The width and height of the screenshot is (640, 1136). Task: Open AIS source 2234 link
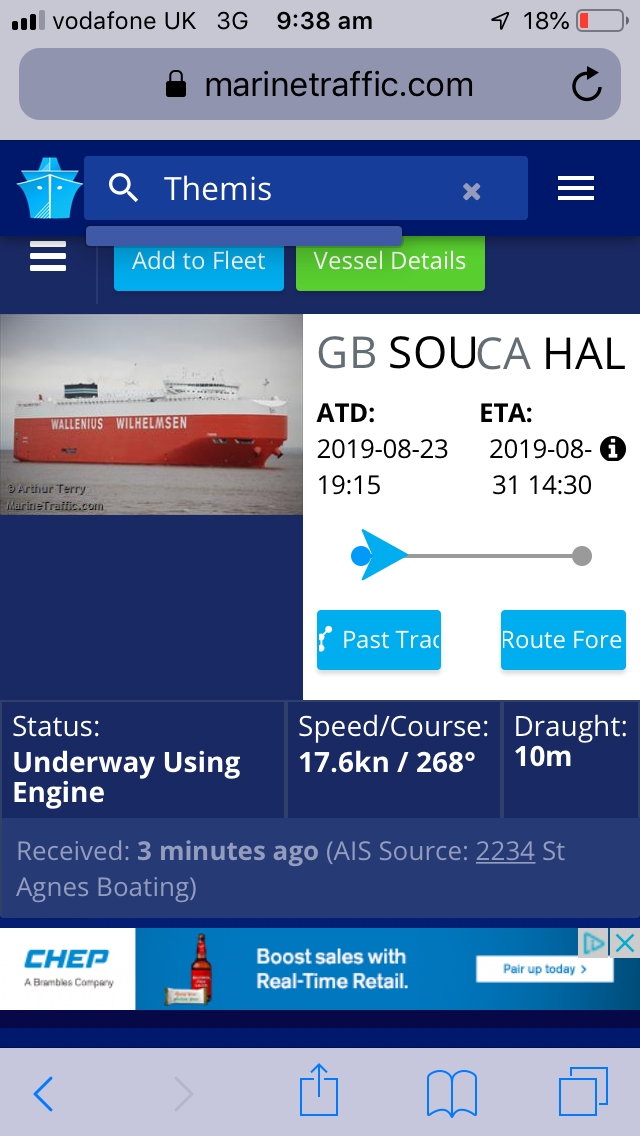pos(505,852)
